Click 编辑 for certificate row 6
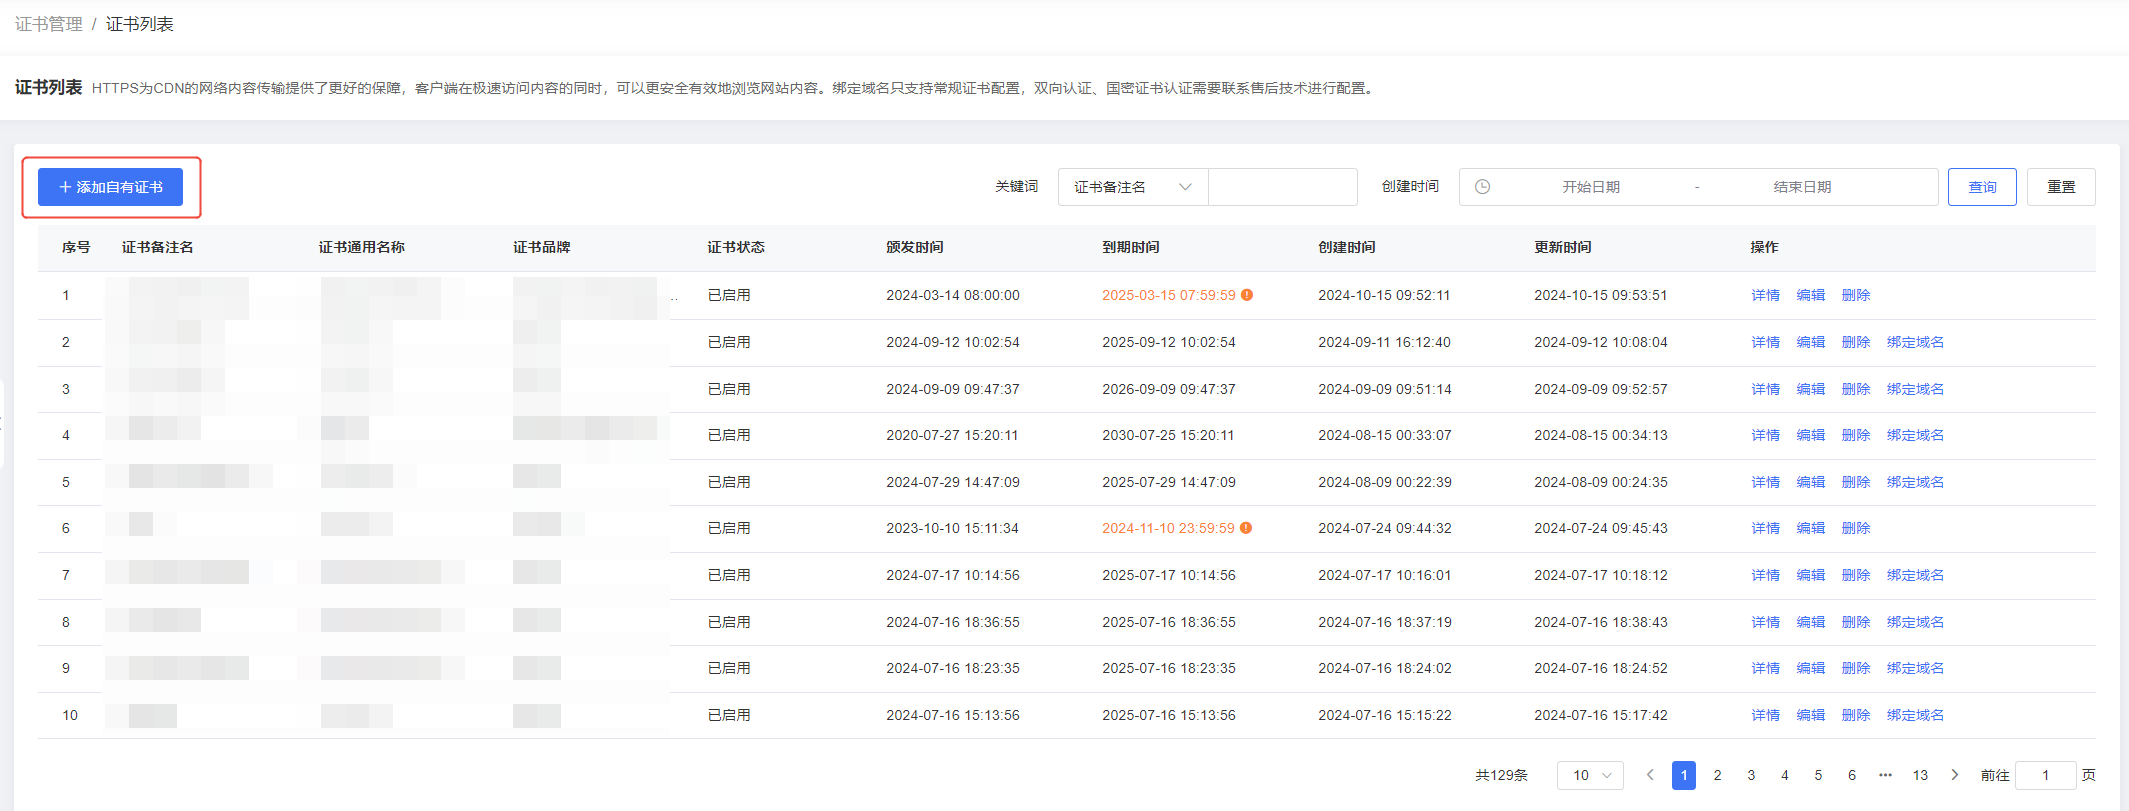This screenshot has width=2129, height=811. click(1811, 528)
